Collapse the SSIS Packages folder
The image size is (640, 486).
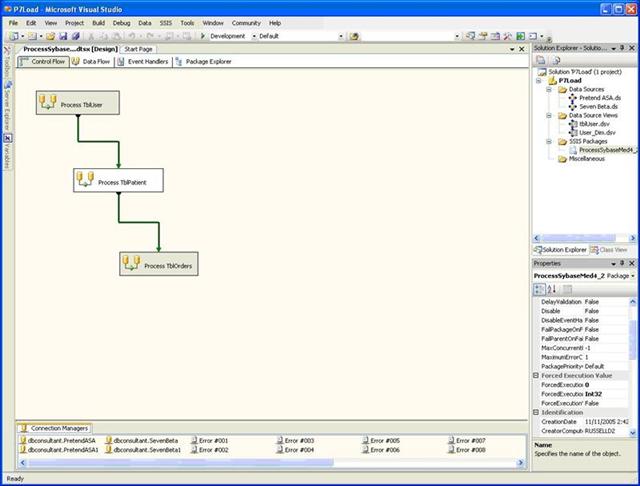(x=549, y=141)
